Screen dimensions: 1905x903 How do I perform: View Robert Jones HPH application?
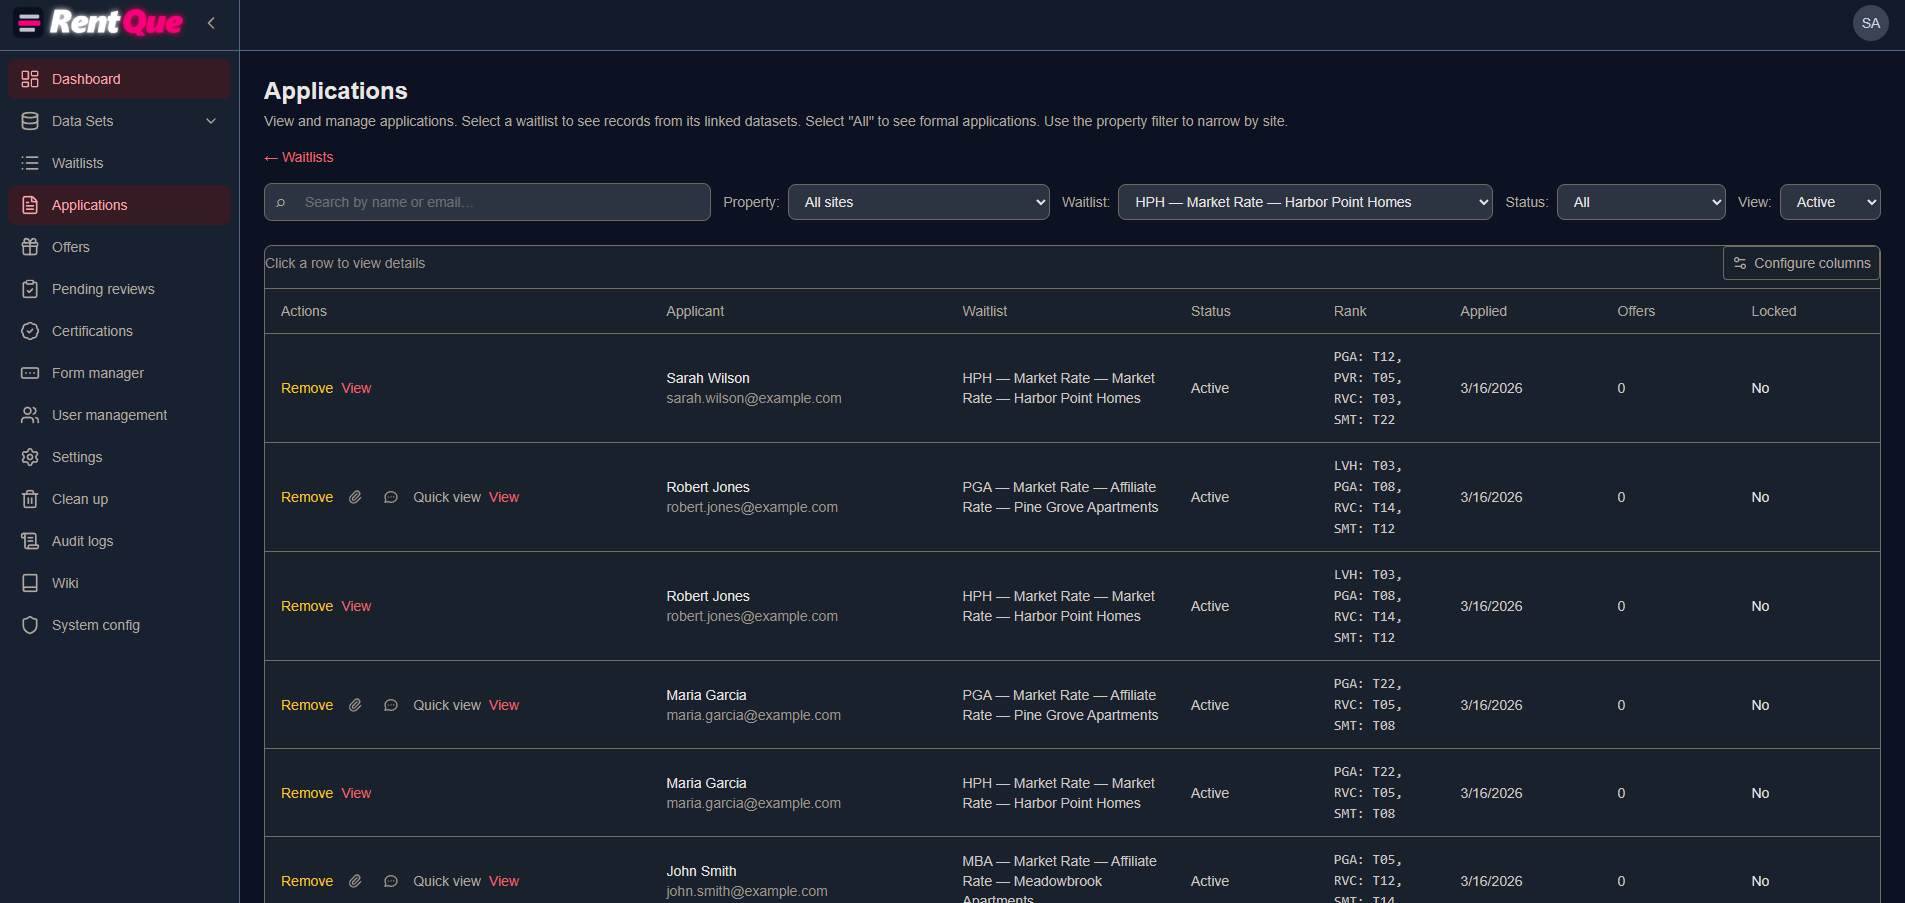(x=356, y=606)
